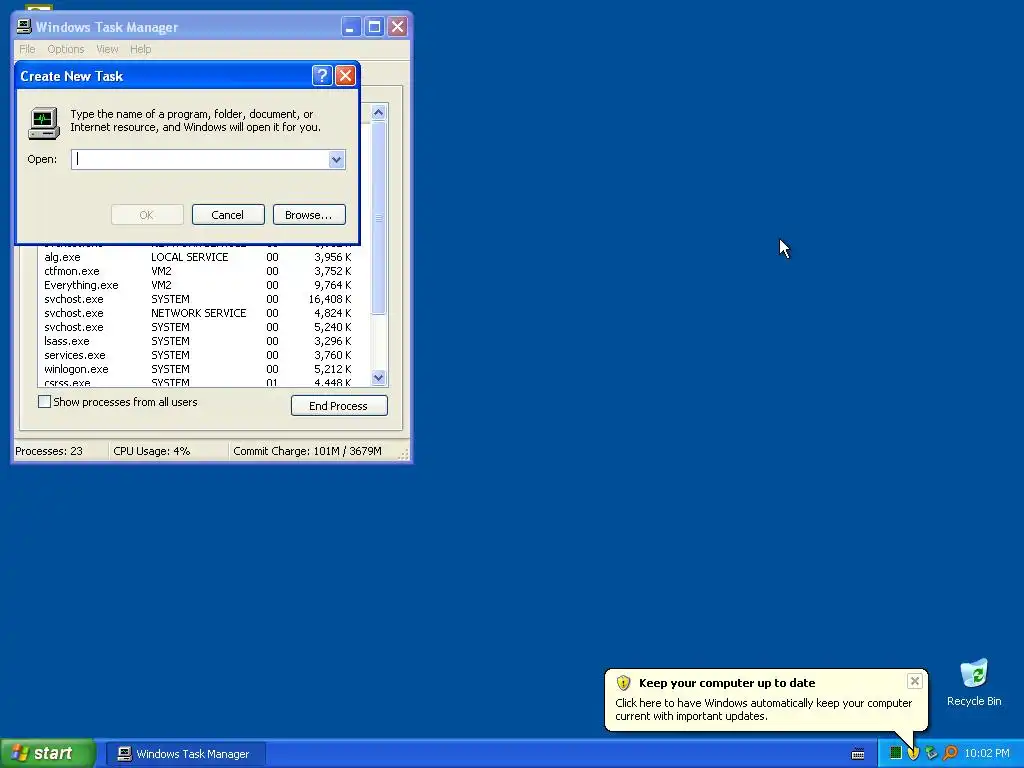Open the Options menu in Task Manager
1024x768 pixels.
pyautogui.click(x=65, y=49)
